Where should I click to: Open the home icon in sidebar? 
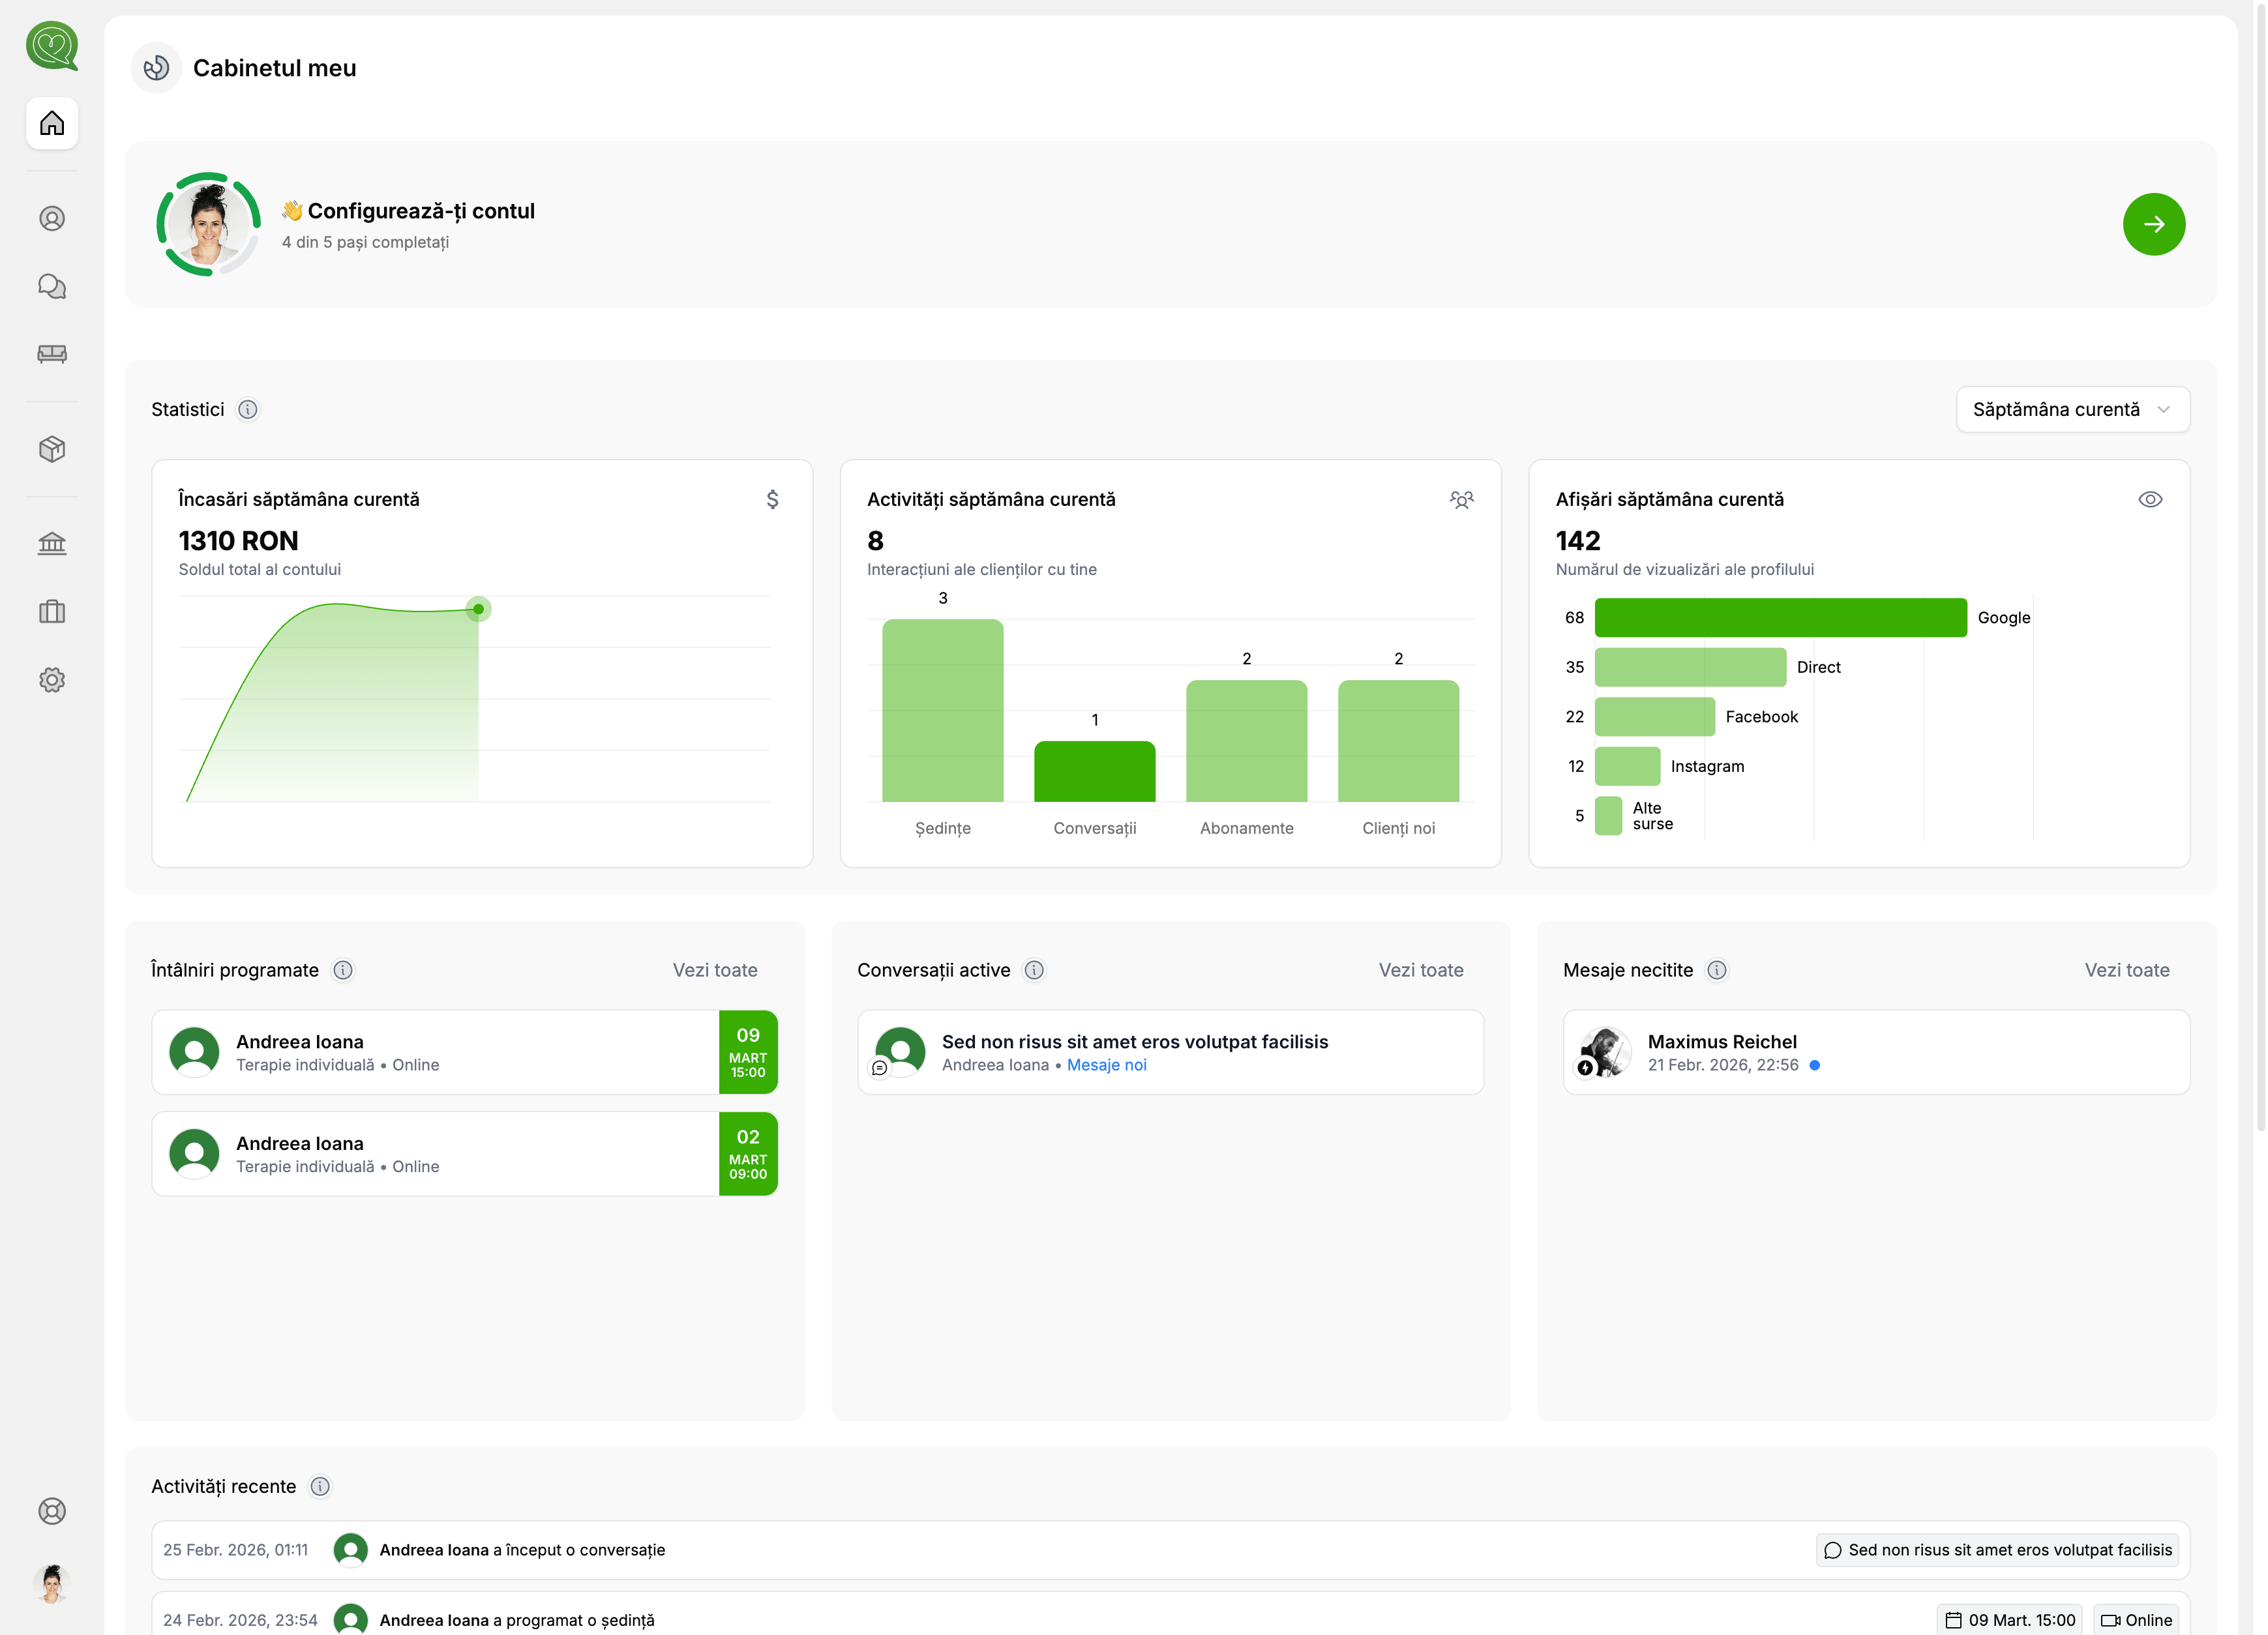52,123
